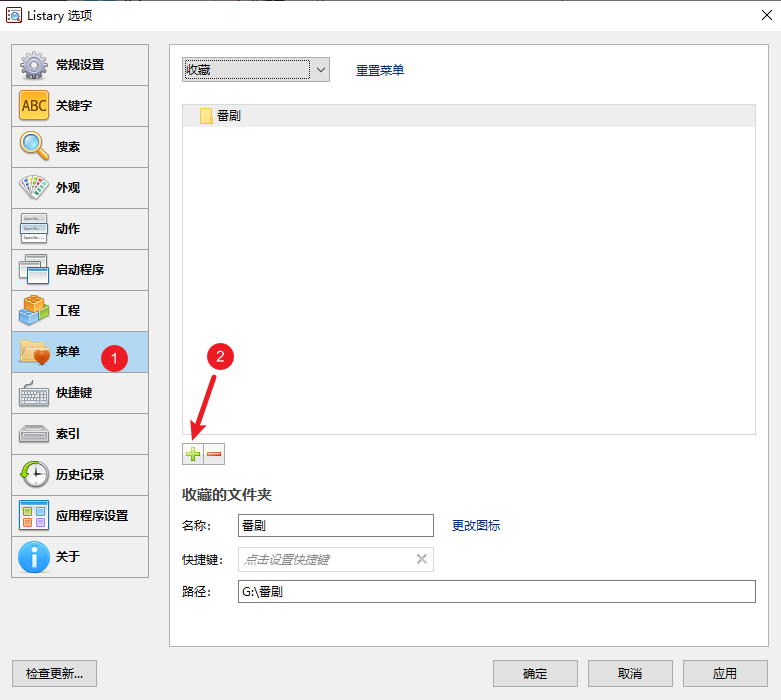781x700 pixels.
Task: Click into the 路径 path field
Action: pos(497,591)
